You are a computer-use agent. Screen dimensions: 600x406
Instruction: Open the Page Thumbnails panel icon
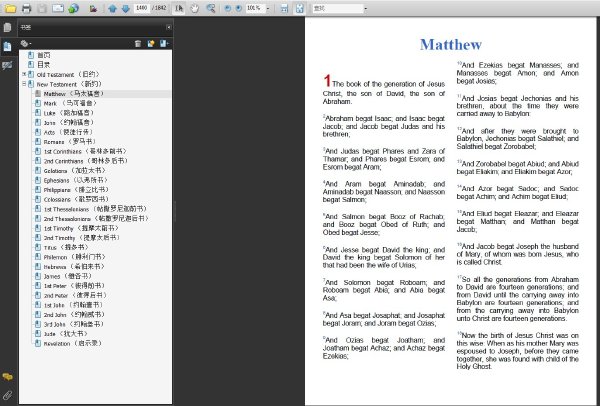coord(7,27)
